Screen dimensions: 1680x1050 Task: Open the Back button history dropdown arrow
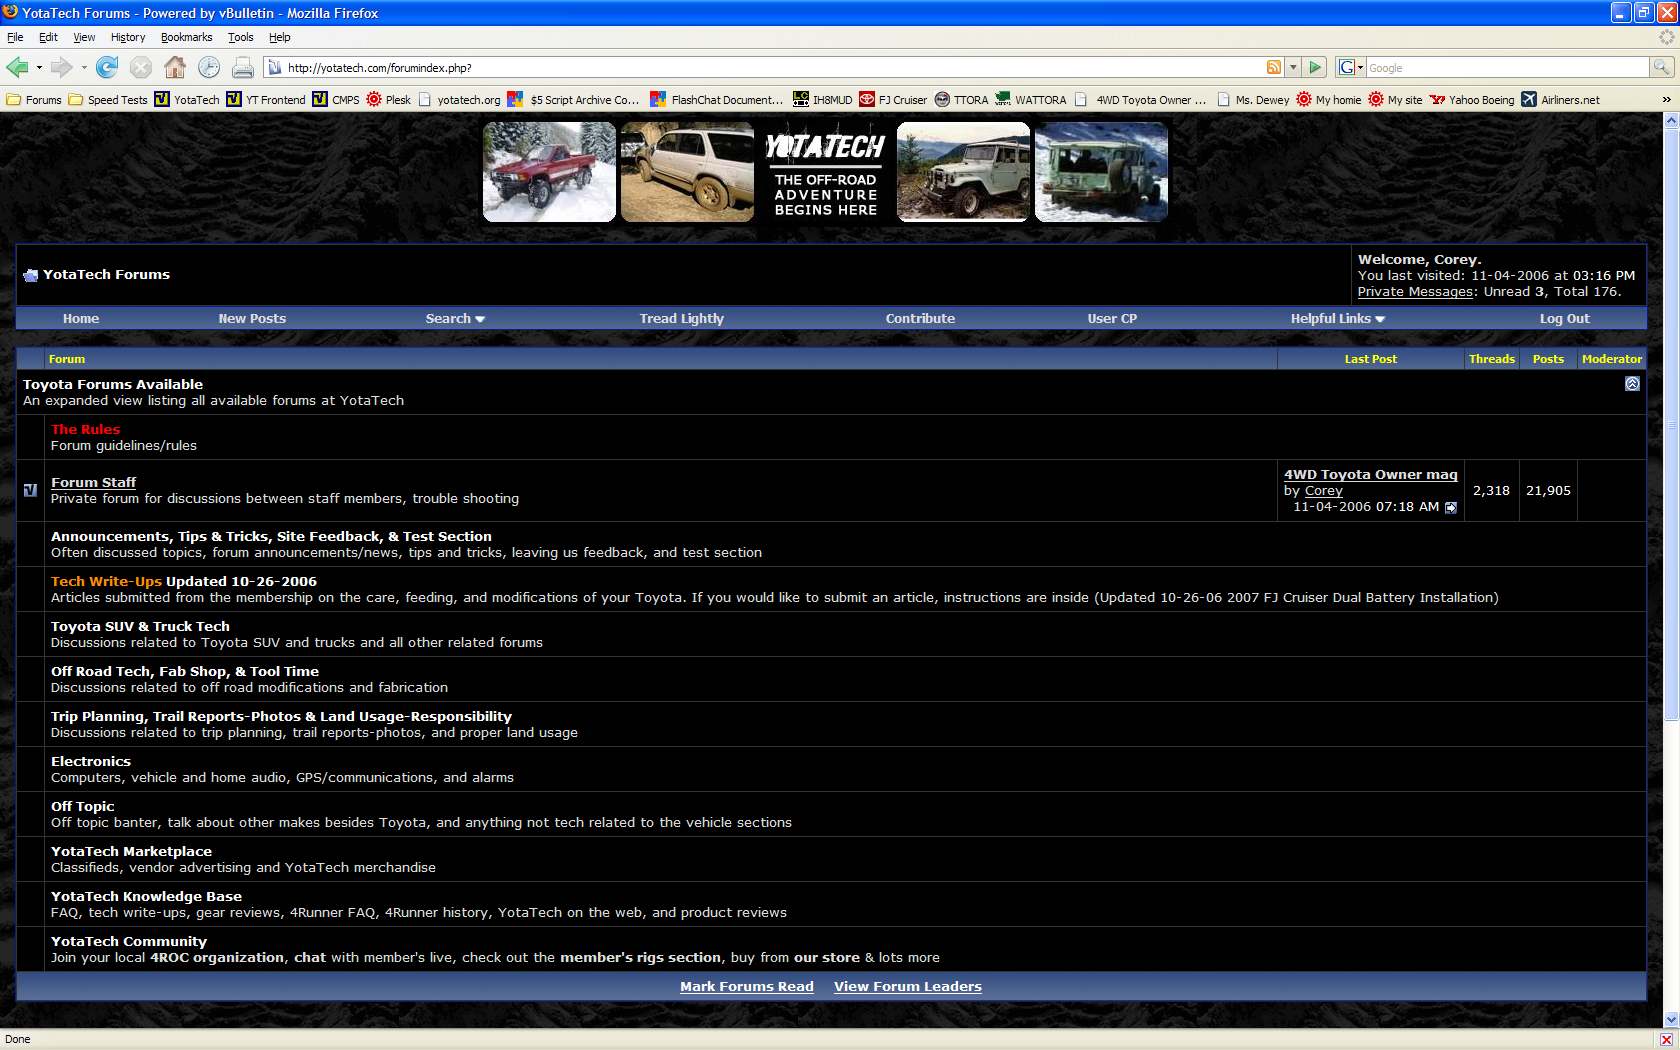coord(39,67)
